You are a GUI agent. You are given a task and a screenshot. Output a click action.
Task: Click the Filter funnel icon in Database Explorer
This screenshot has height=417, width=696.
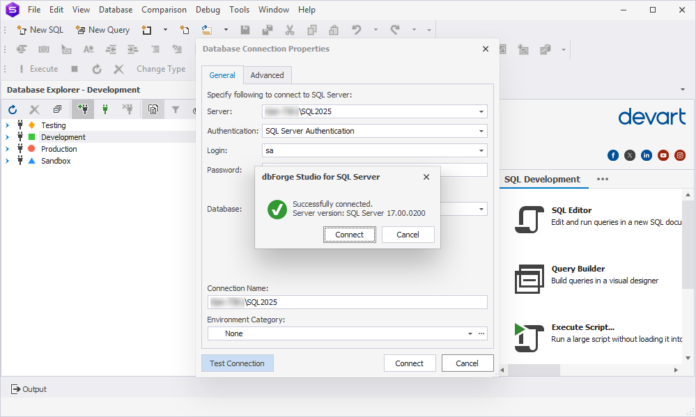175,109
